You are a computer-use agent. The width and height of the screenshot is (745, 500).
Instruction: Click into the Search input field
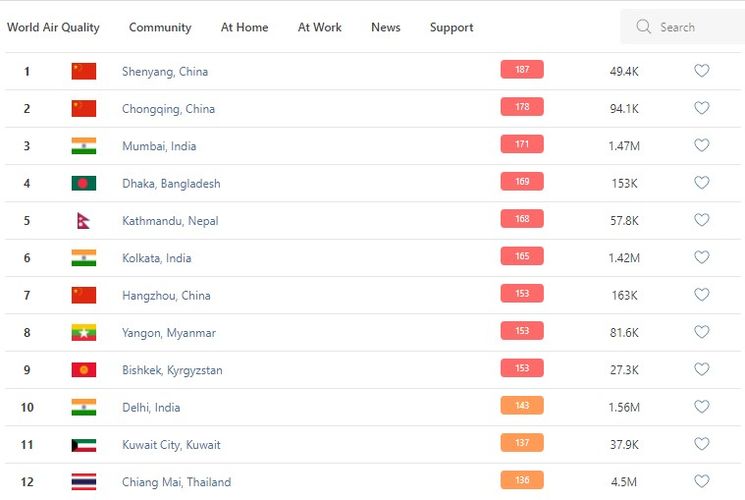coord(695,27)
